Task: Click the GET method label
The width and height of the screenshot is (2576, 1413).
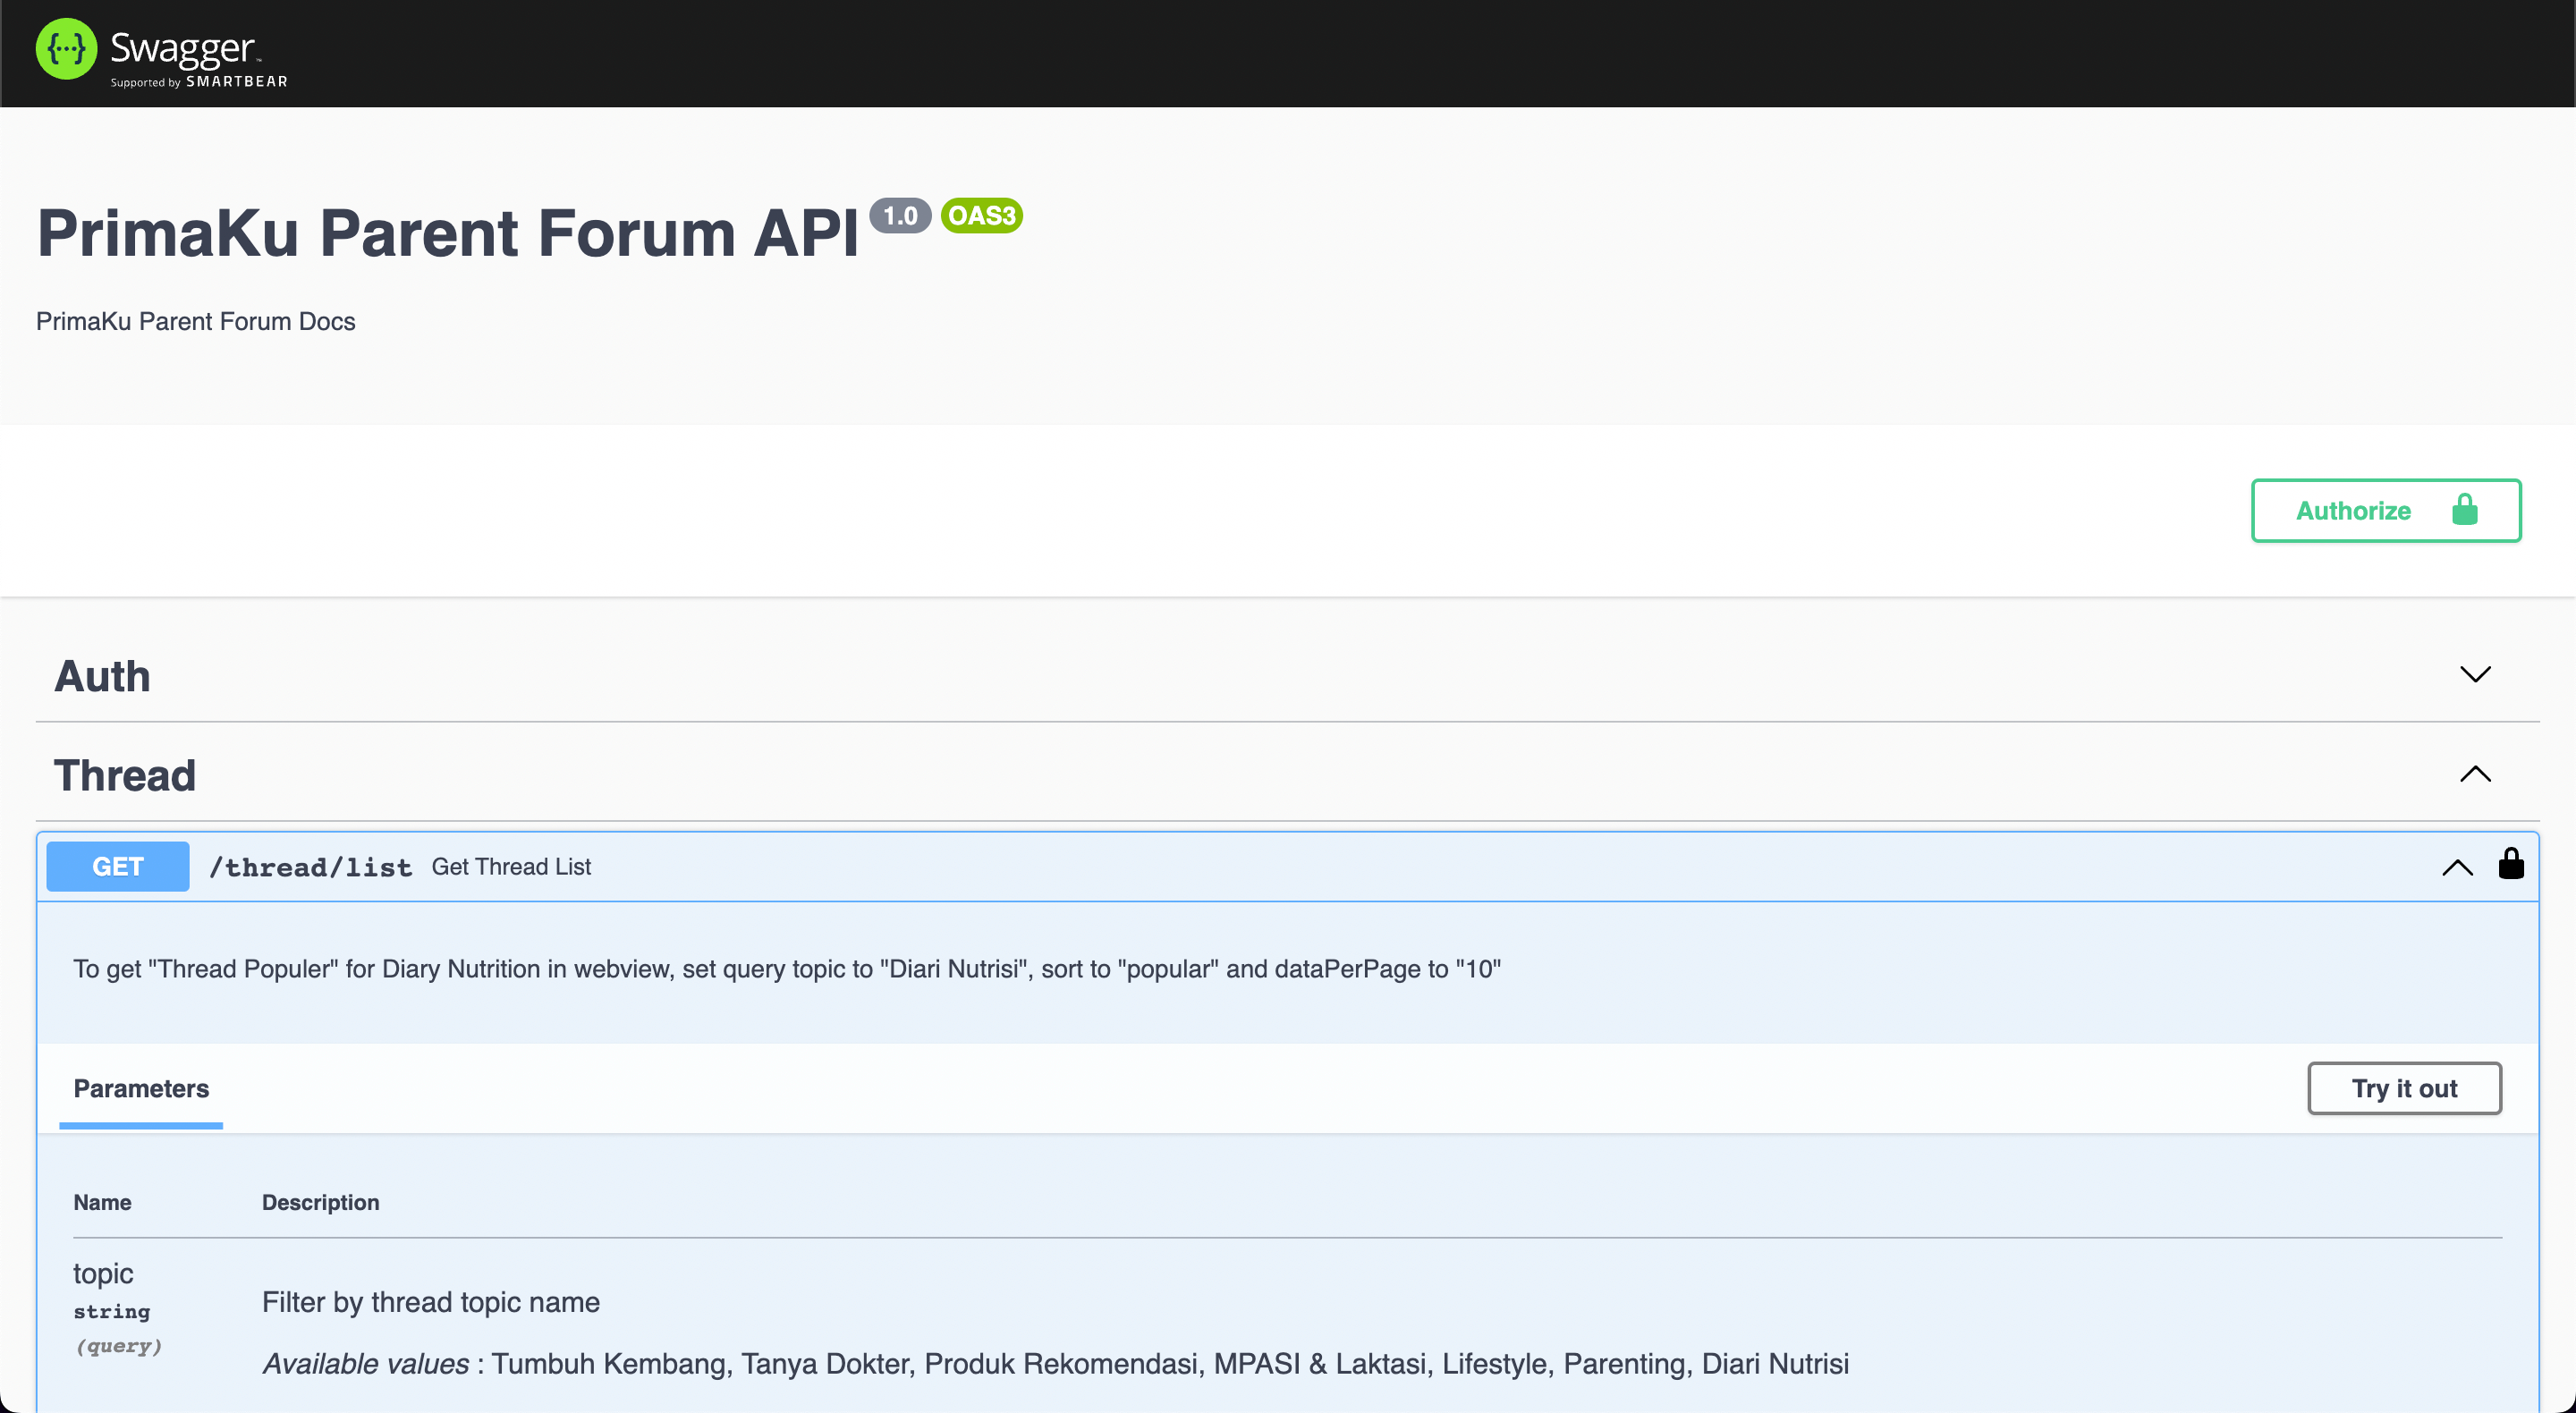Action: tap(118, 866)
